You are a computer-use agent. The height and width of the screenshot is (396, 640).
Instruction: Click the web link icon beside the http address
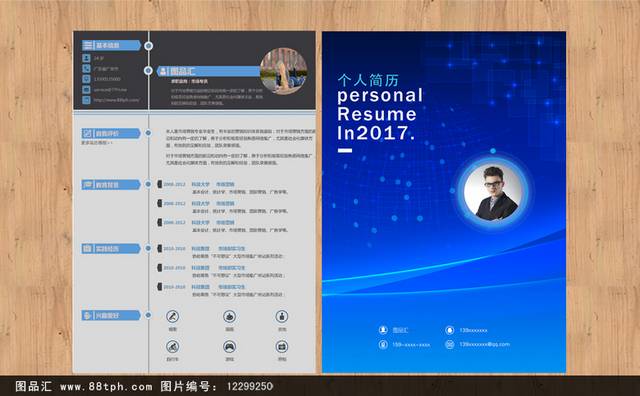click(86, 100)
